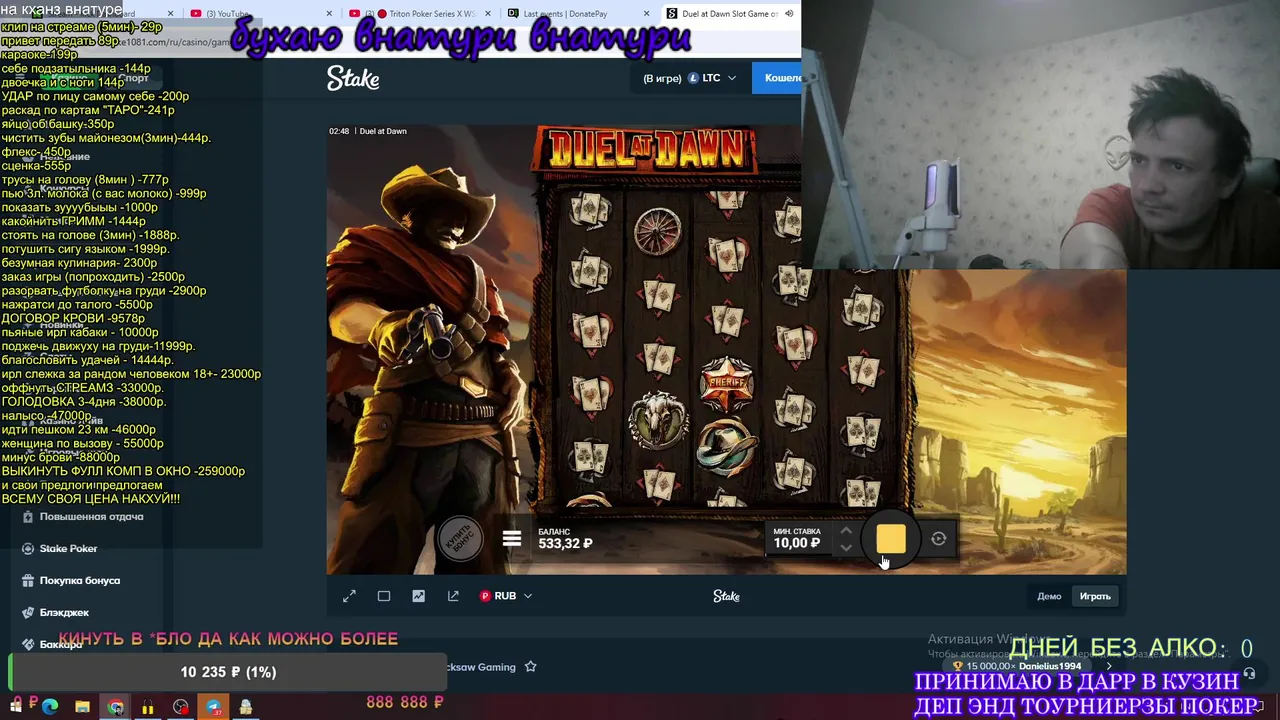
Task: Click the arrow beside the Danielius1994 notification
Action: click(x=1108, y=666)
